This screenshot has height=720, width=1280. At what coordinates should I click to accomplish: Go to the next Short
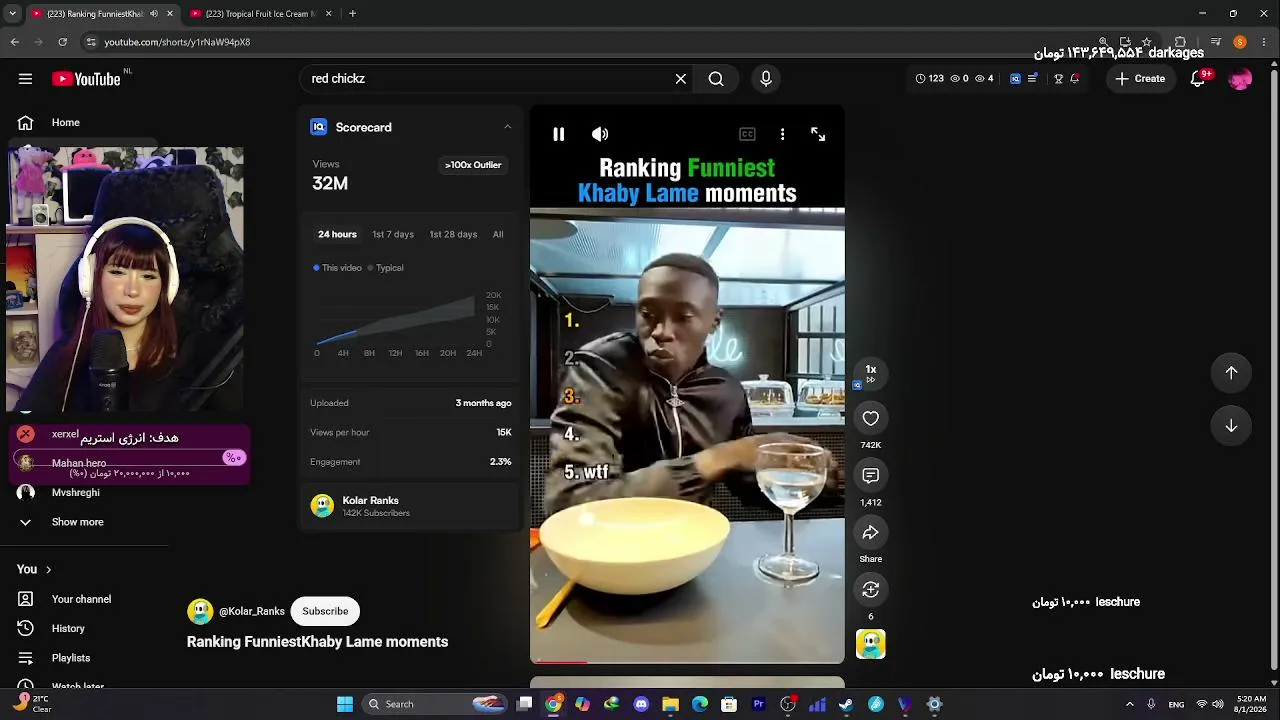(1231, 426)
